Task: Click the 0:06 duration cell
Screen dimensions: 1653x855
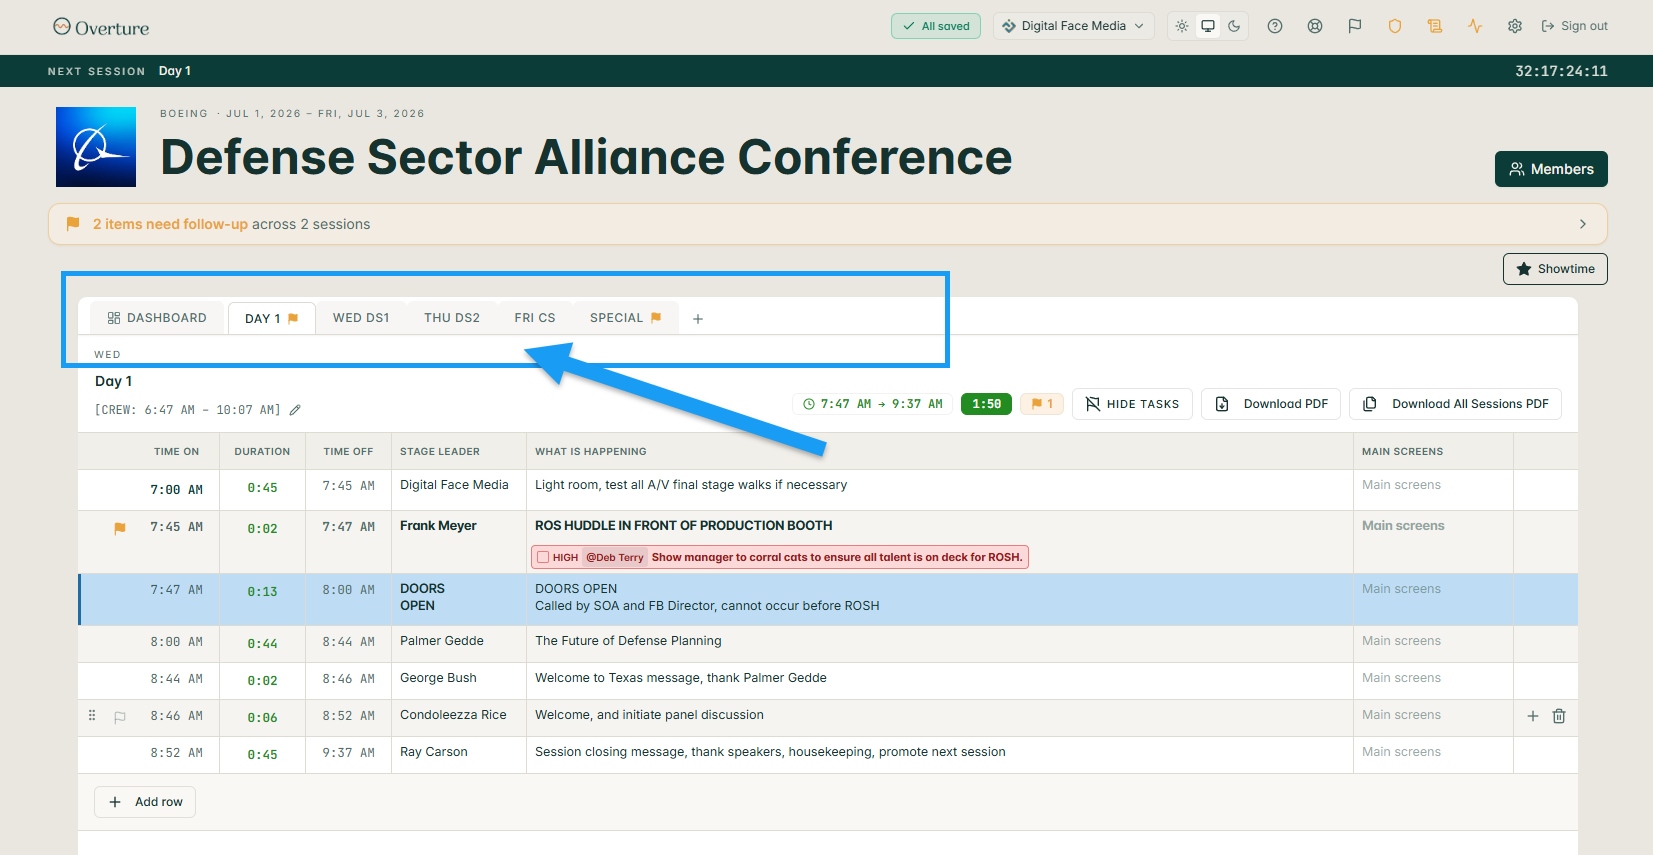Action: pyautogui.click(x=262, y=718)
